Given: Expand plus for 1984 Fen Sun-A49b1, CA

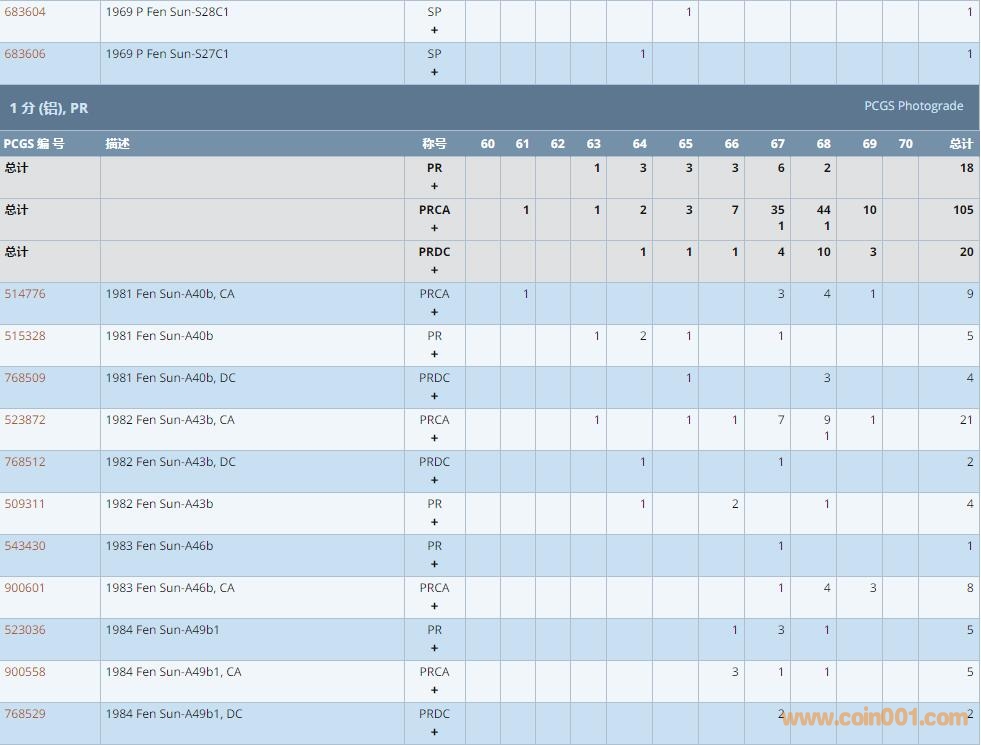Looking at the screenshot, I should [x=434, y=690].
